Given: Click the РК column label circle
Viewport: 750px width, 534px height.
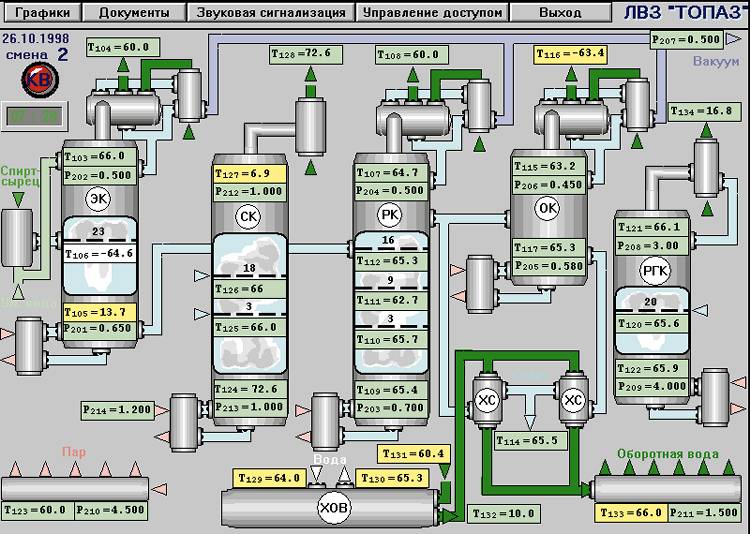Looking at the screenshot, I should [389, 214].
